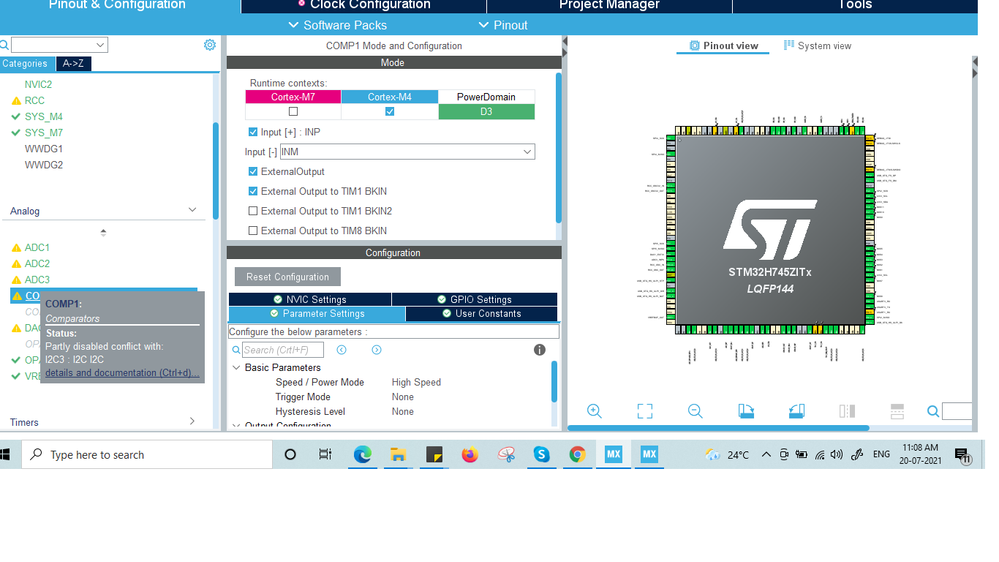Open the NVIC Settings tab

(310, 299)
